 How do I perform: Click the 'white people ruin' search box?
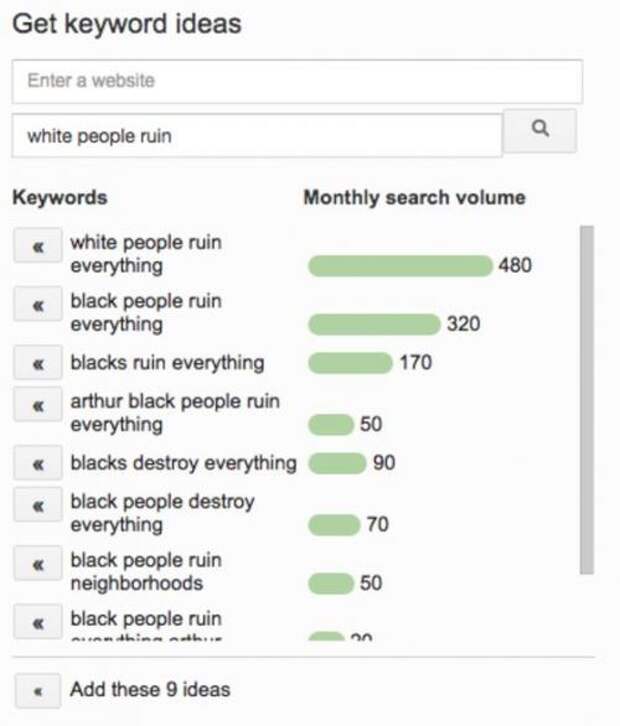click(257, 136)
